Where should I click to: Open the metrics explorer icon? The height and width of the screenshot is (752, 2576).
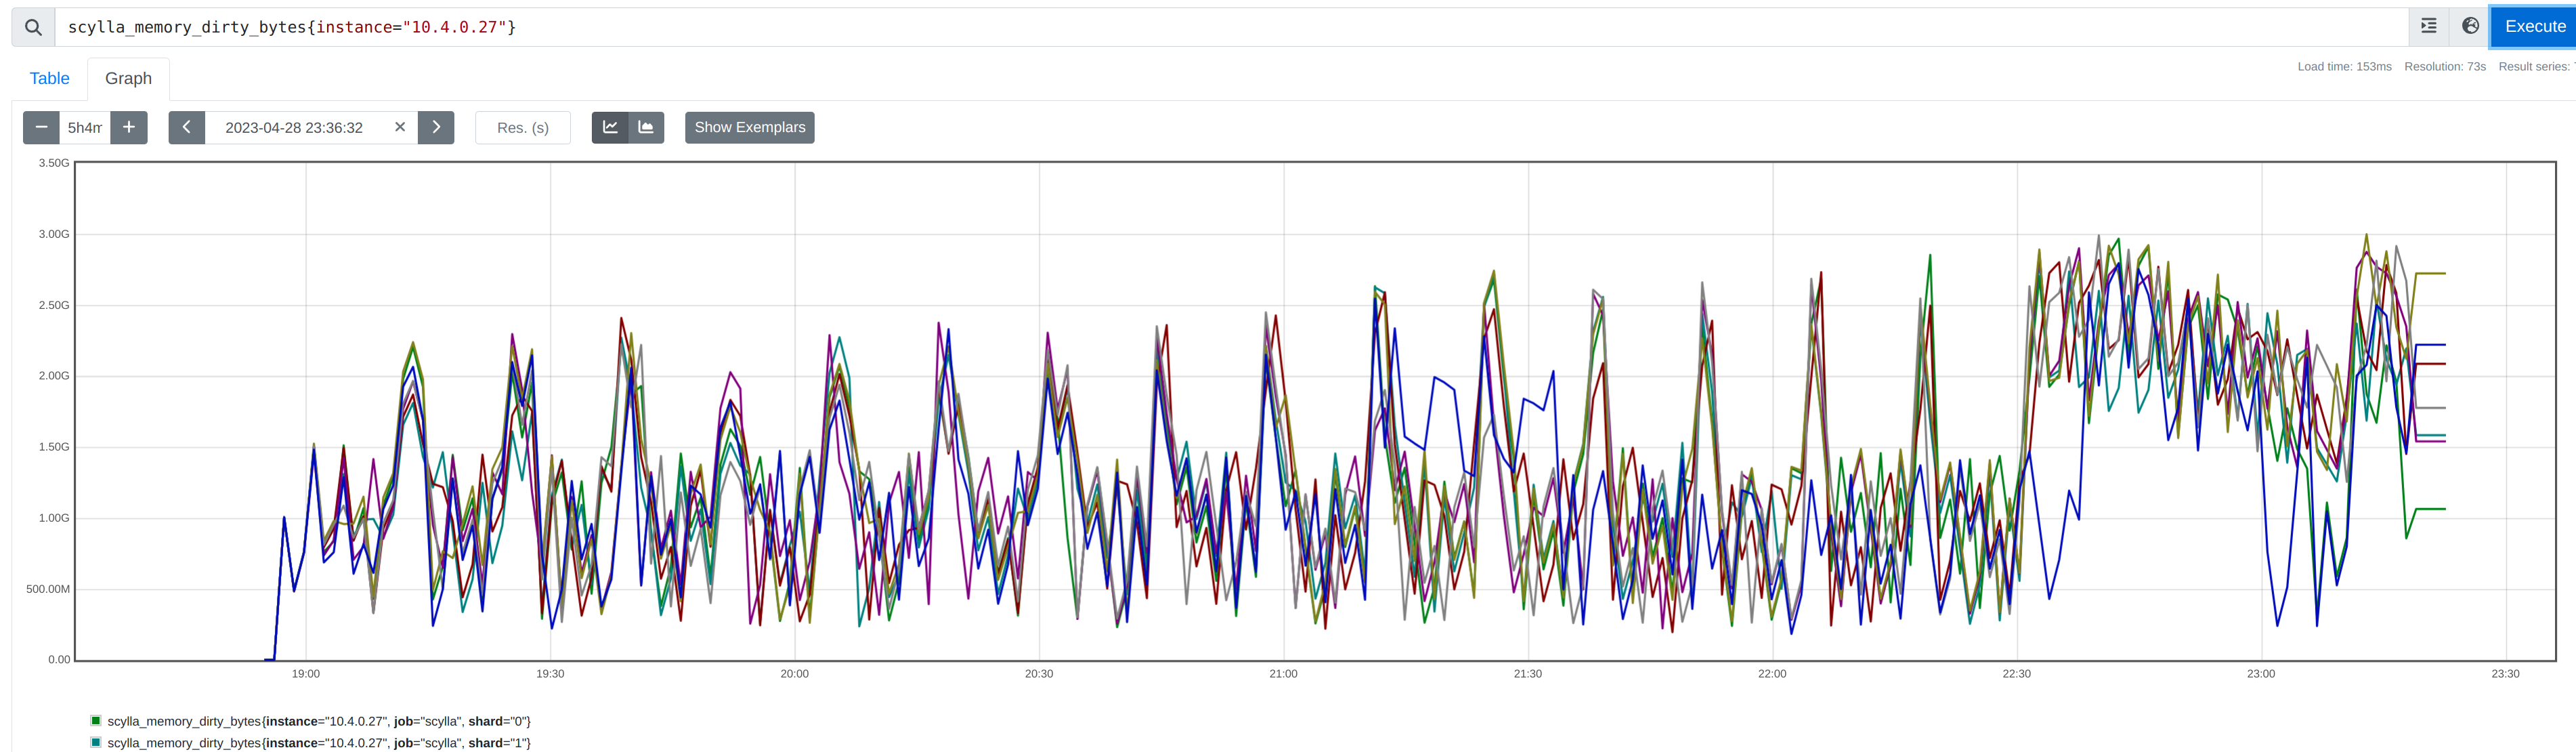2428,26
